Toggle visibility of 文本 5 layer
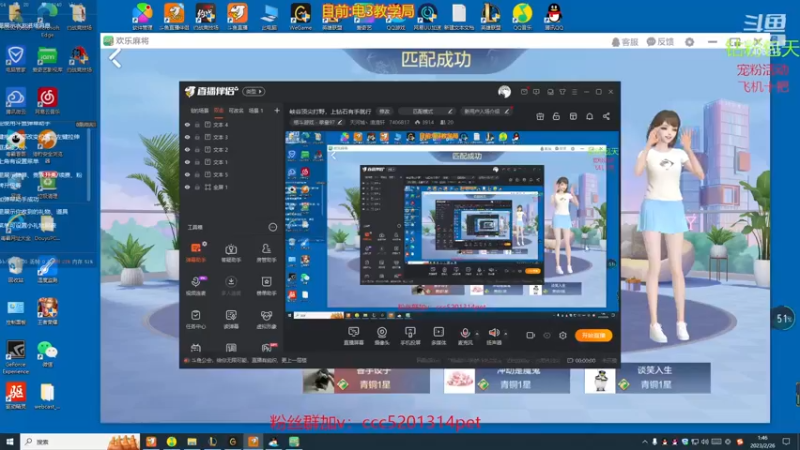Image resolution: width=800 pixels, height=450 pixels. point(187,174)
